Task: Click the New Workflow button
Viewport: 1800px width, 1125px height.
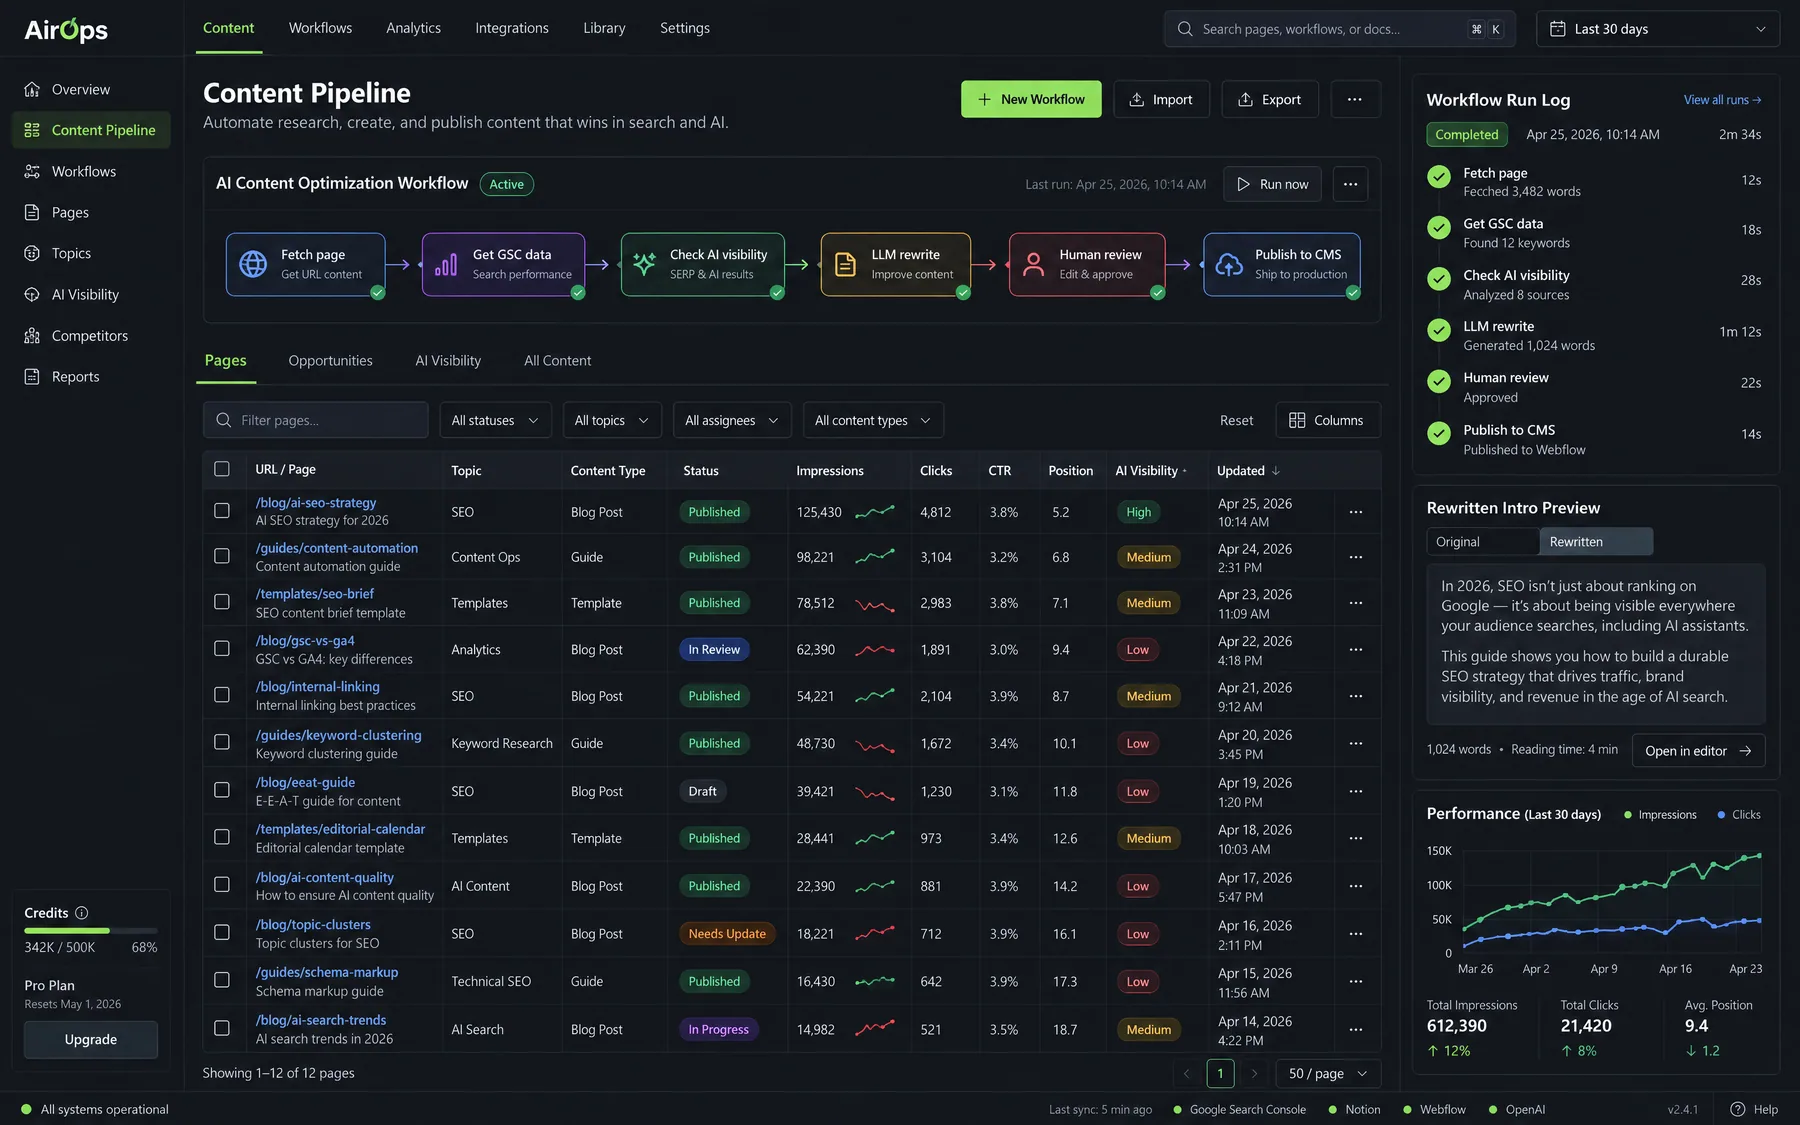Action: [x=1031, y=99]
